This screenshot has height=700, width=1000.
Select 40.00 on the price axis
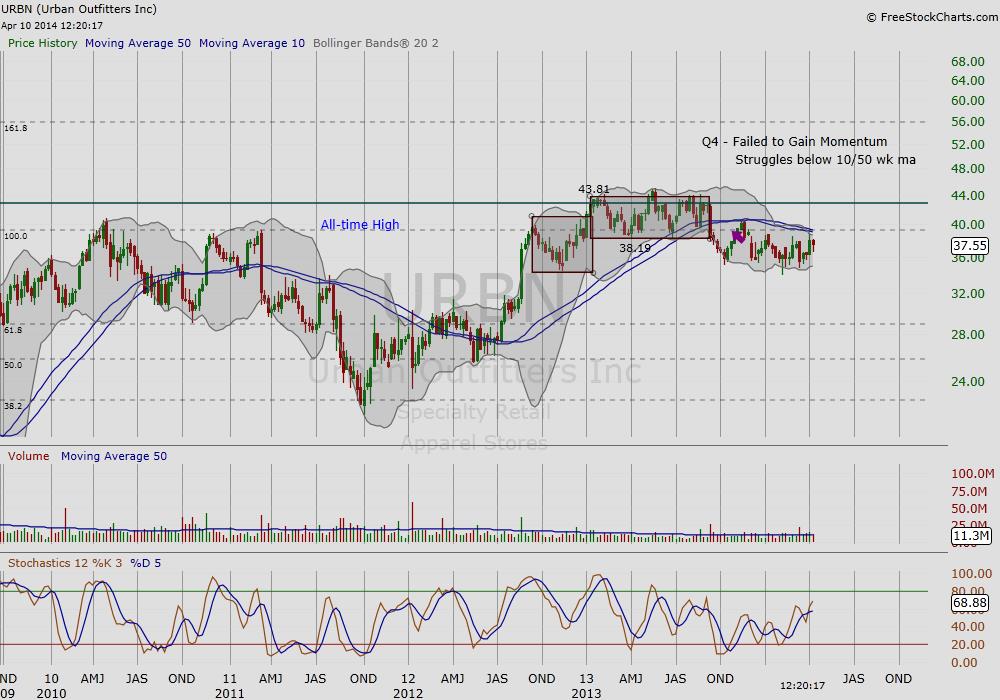point(967,224)
